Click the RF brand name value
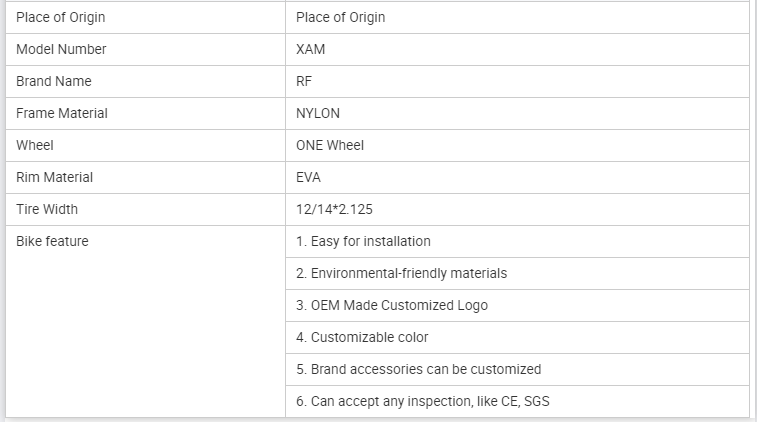The height and width of the screenshot is (422, 757). (x=304, y=81)
